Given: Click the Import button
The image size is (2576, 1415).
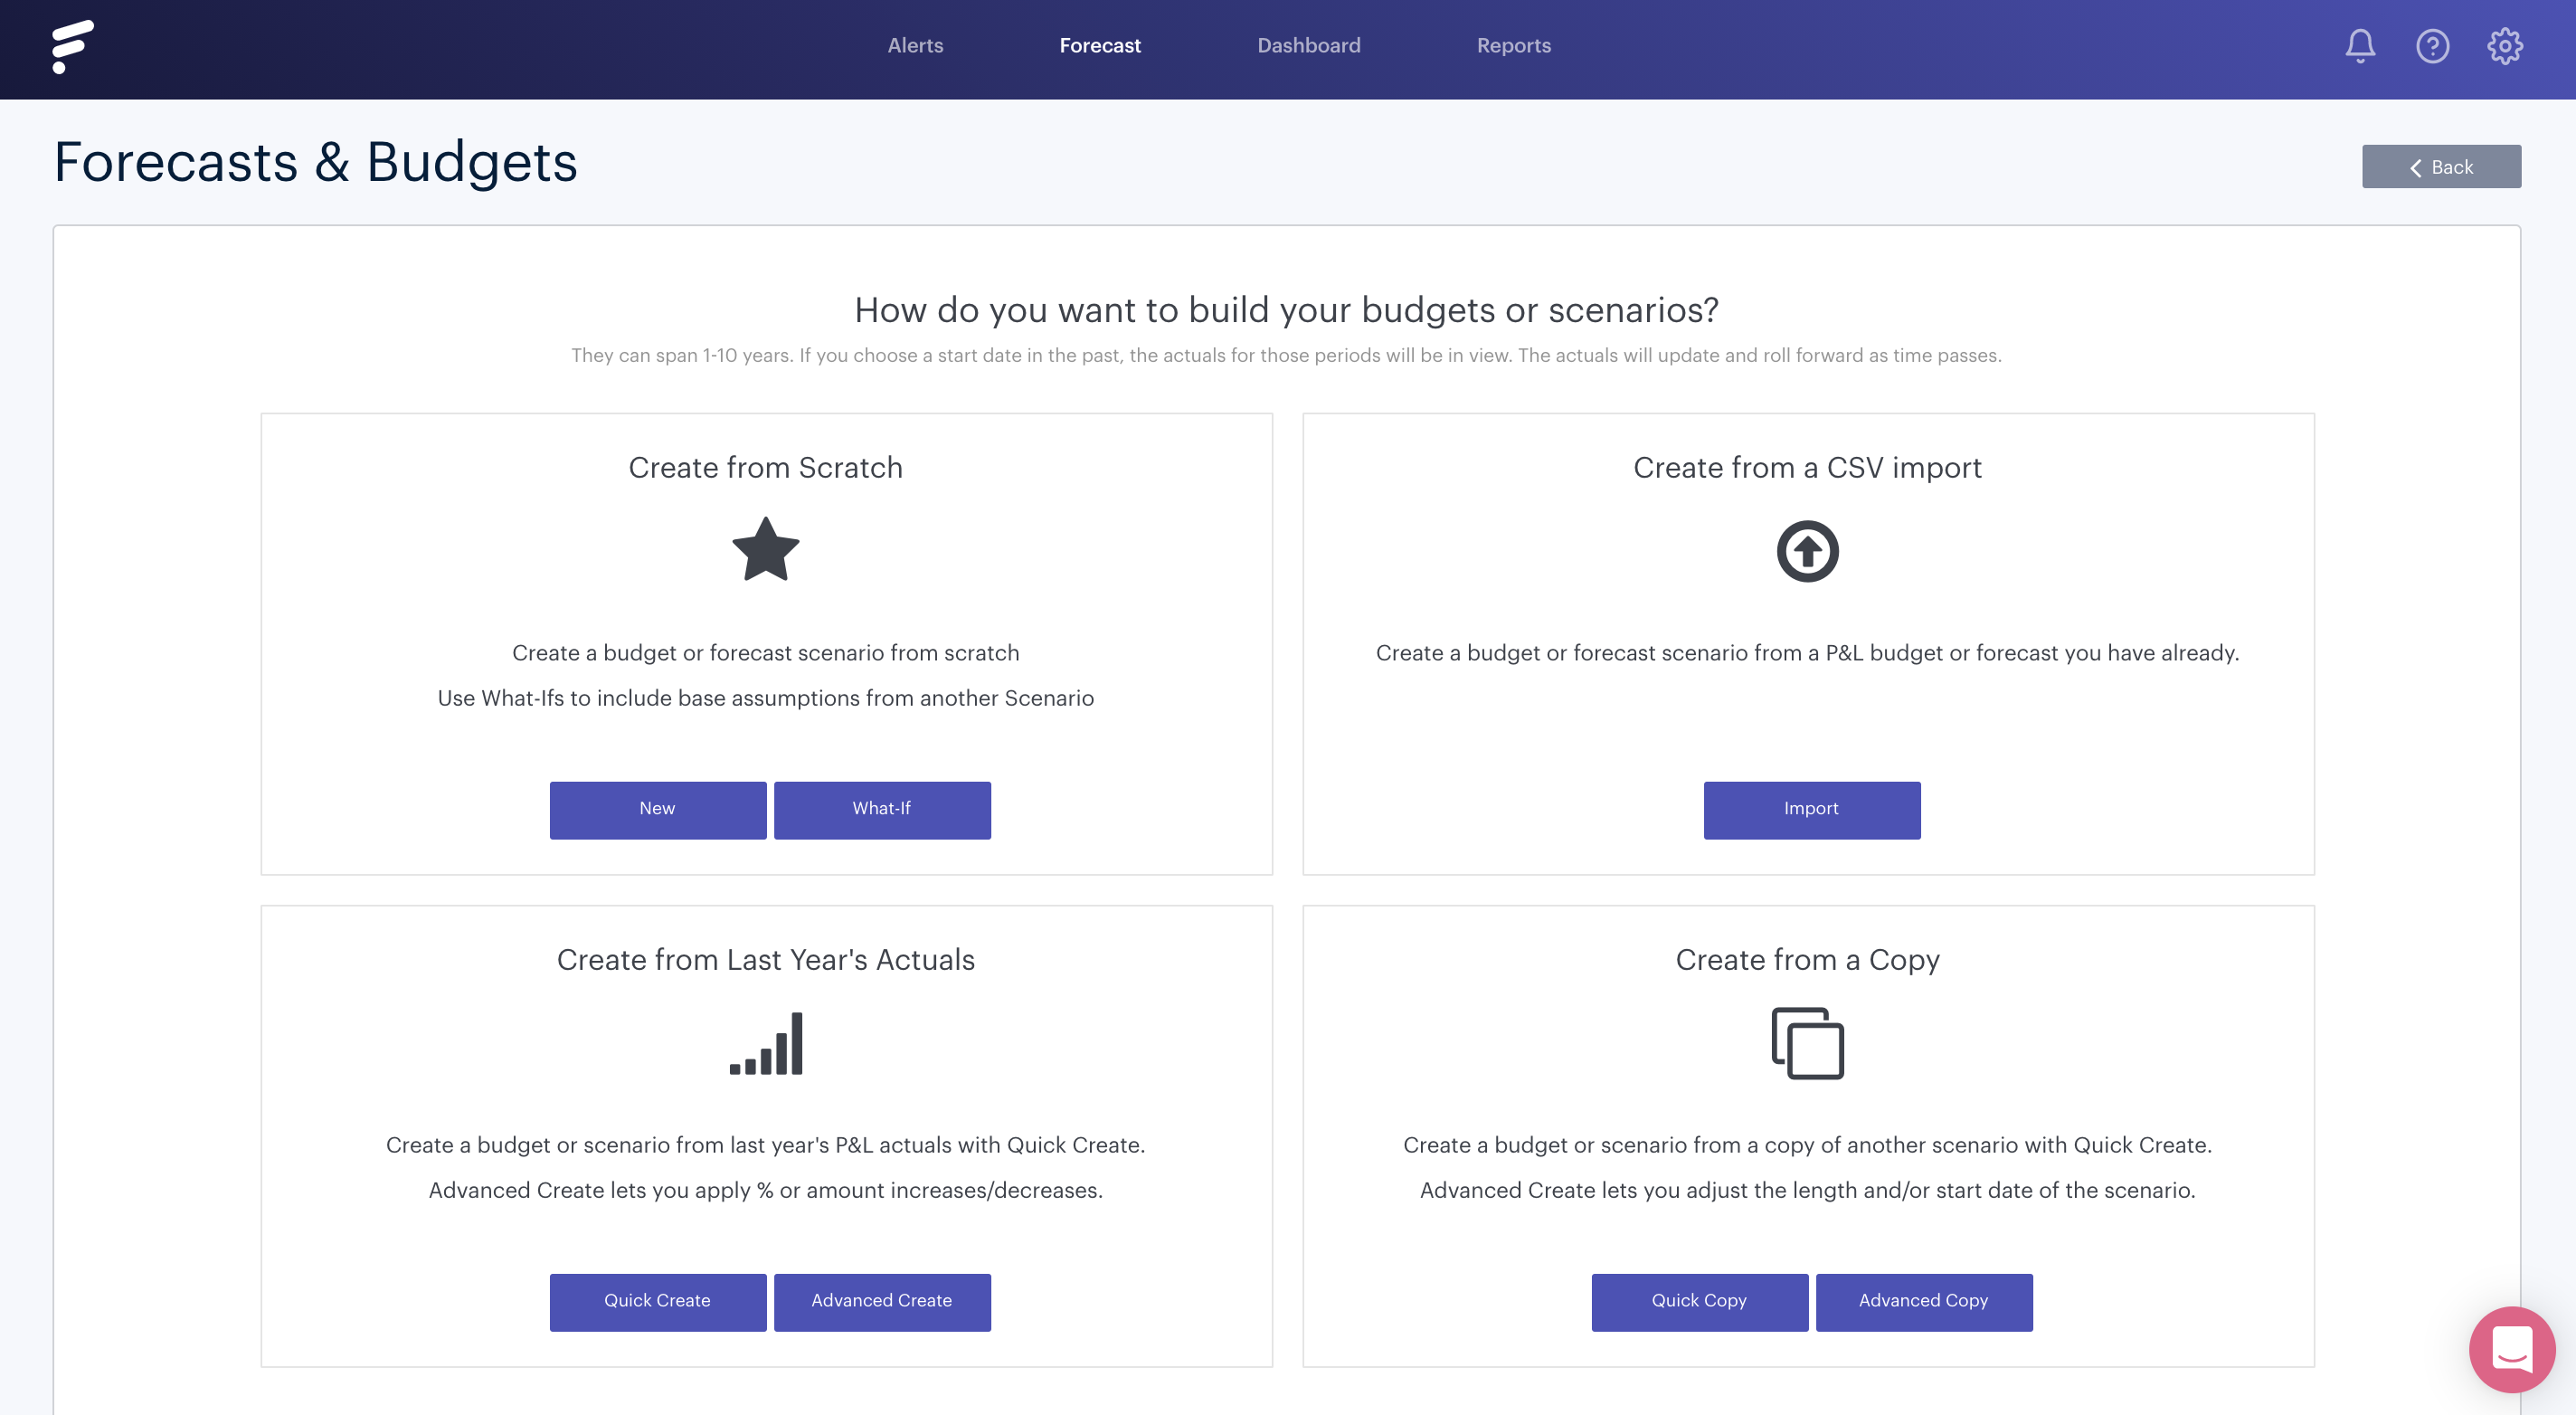Looking at the screenshot, I should [x=1812, y=810].
